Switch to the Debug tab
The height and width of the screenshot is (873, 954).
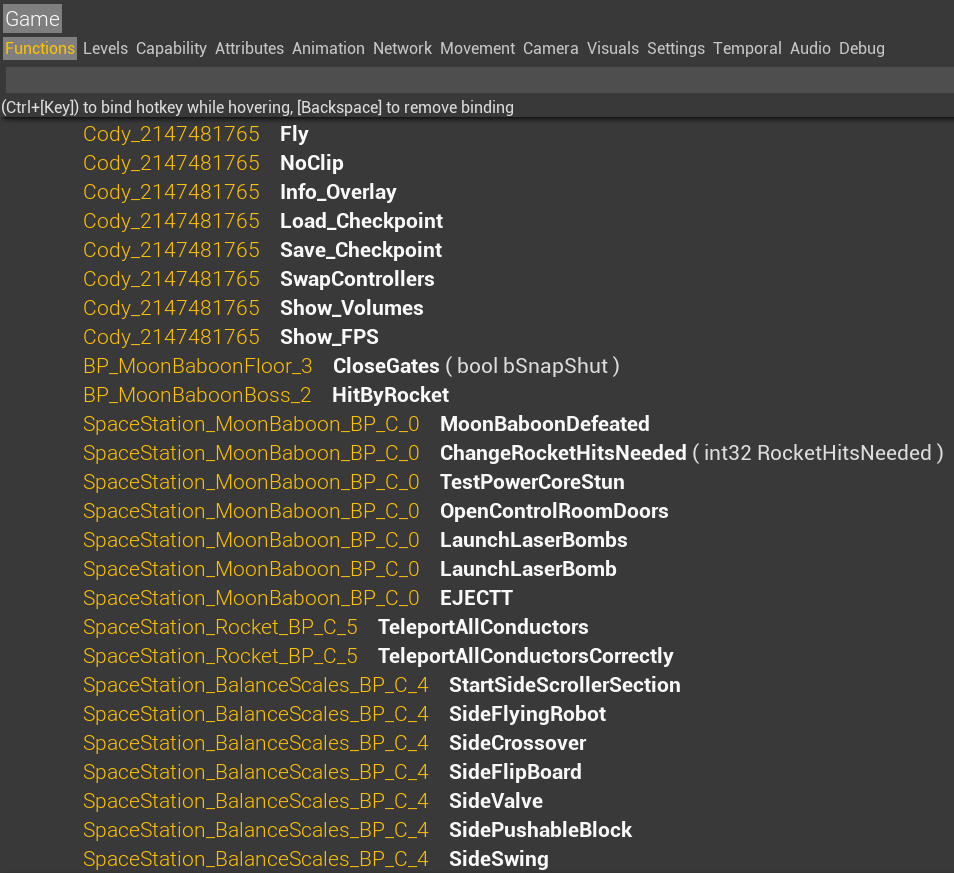[x=862, y=48]
